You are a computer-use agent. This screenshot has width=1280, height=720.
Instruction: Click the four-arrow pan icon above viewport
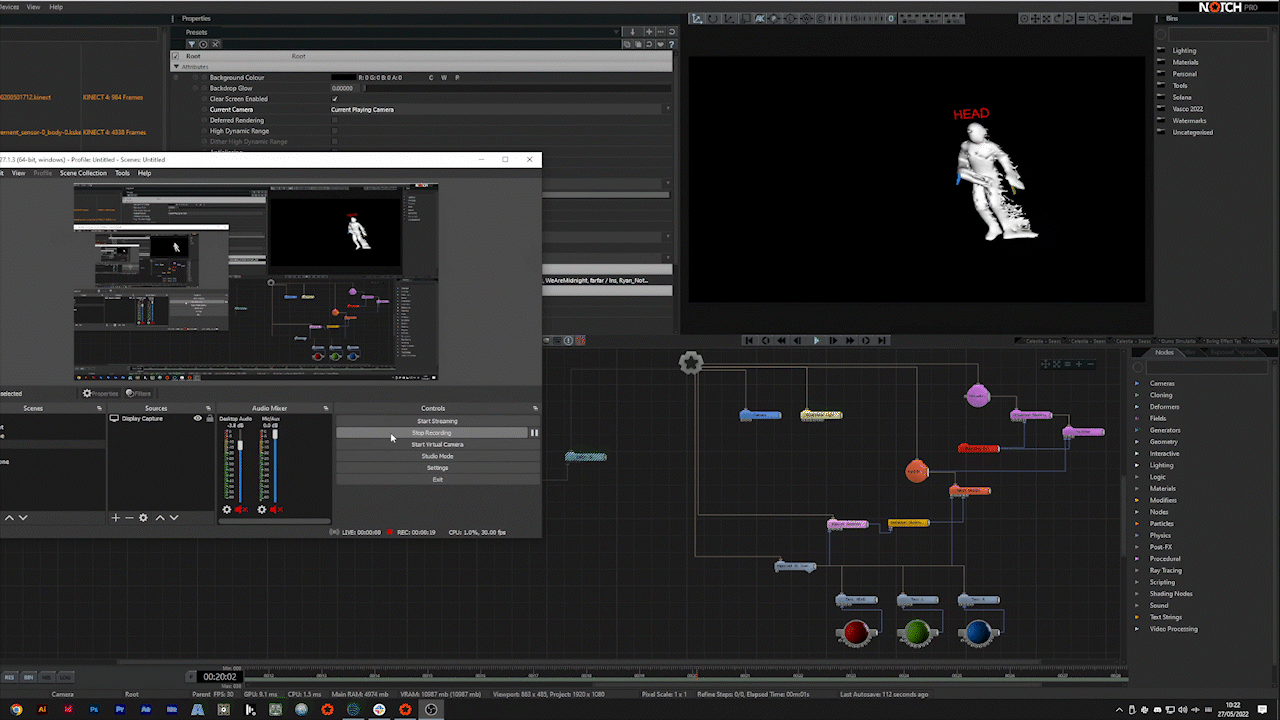coord(1035,18)
